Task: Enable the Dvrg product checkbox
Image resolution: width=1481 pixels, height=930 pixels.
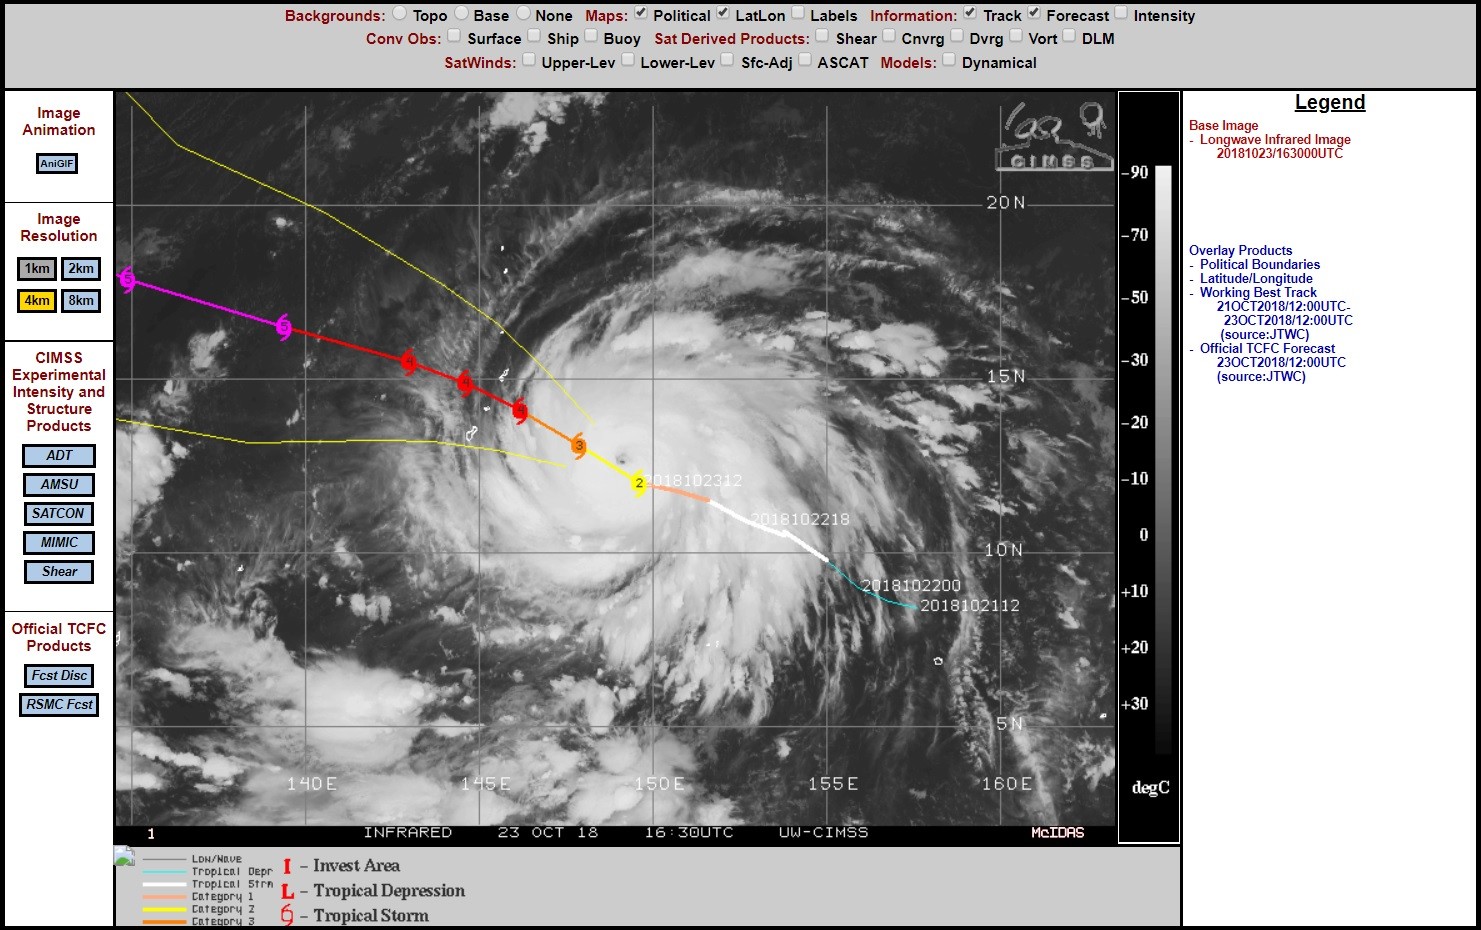Action: [x=956, y=37]
